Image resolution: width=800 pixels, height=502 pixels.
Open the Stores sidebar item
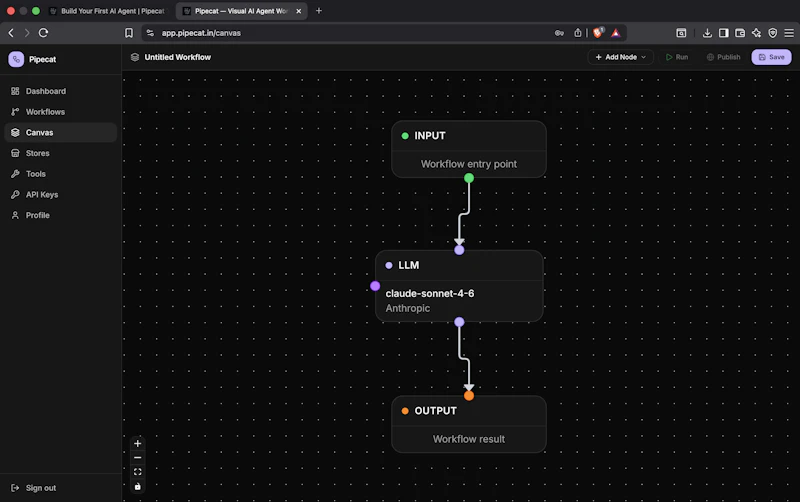[60, 153]
